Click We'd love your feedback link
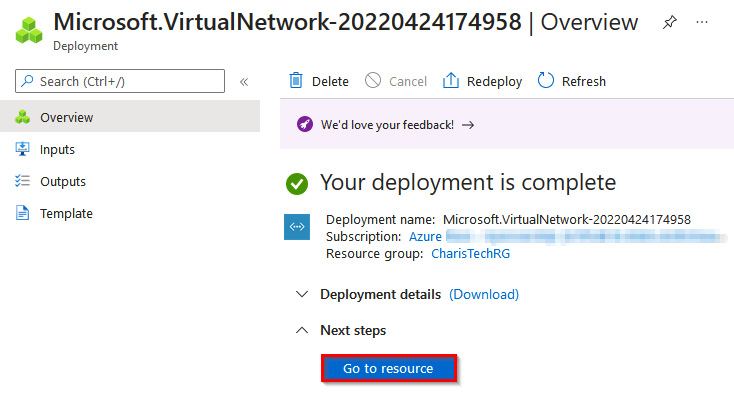 pos(387,125)
